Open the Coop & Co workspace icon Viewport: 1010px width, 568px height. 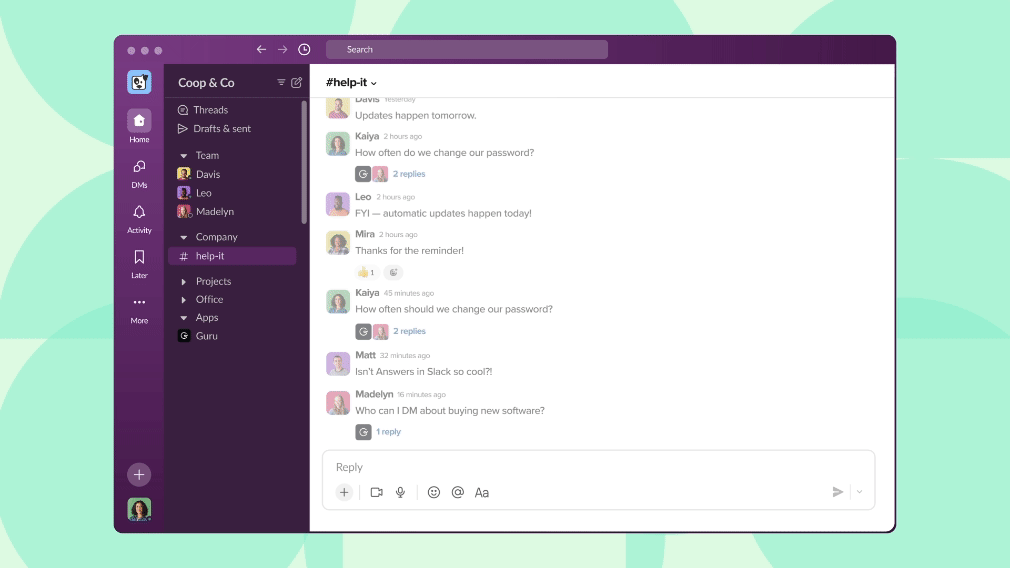139,82
